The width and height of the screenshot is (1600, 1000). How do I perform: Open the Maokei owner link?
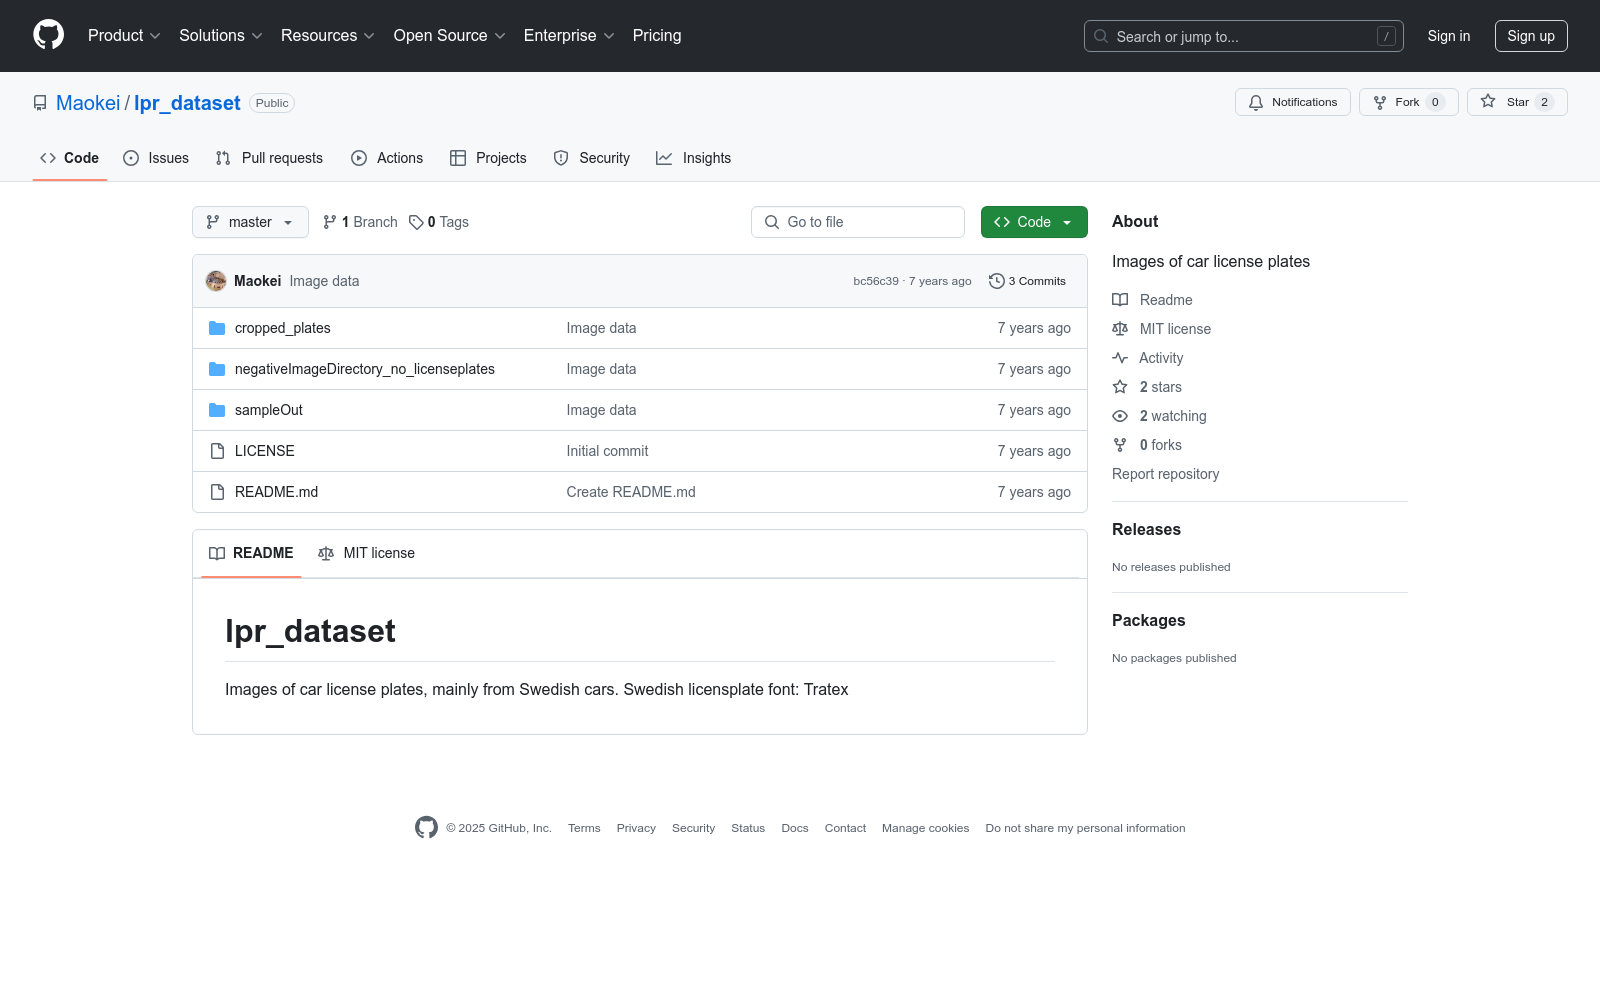pos(88,103)
